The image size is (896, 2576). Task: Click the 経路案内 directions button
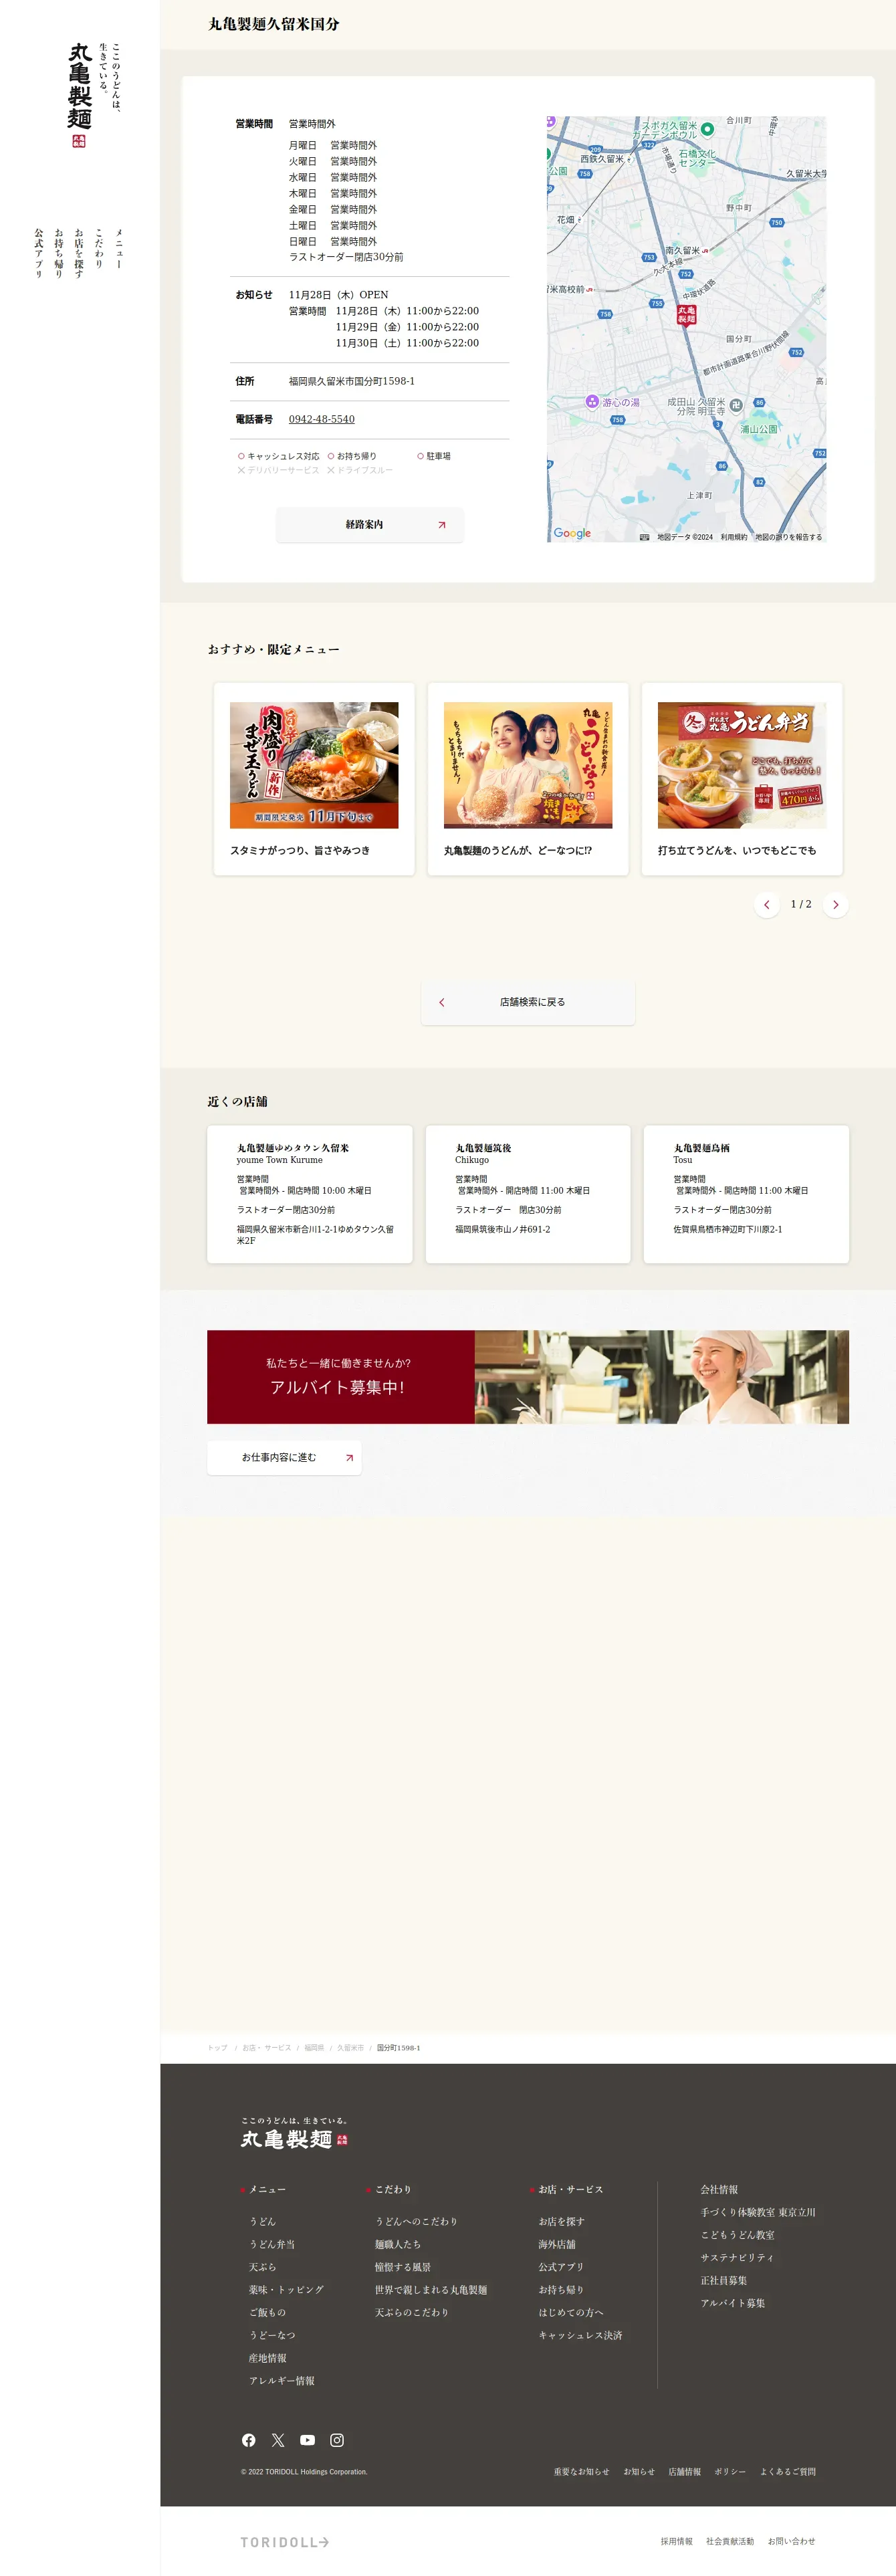pyautogui.click(x=369, y=525)
